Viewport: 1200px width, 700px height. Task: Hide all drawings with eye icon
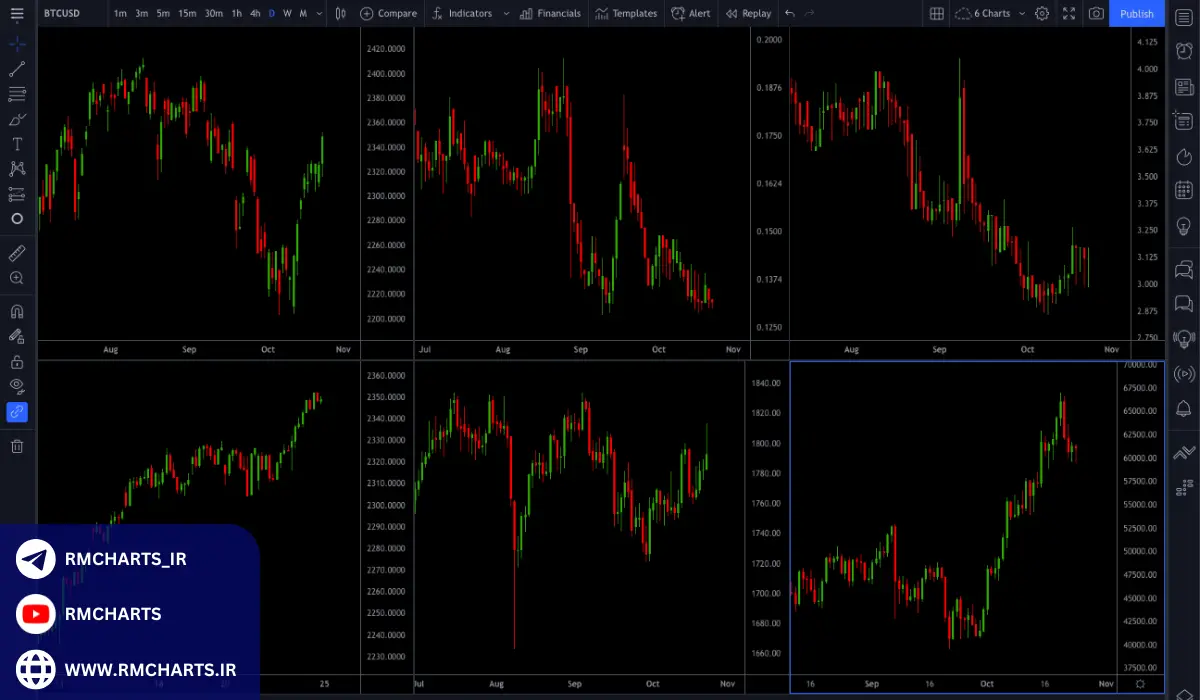[17, 386]
